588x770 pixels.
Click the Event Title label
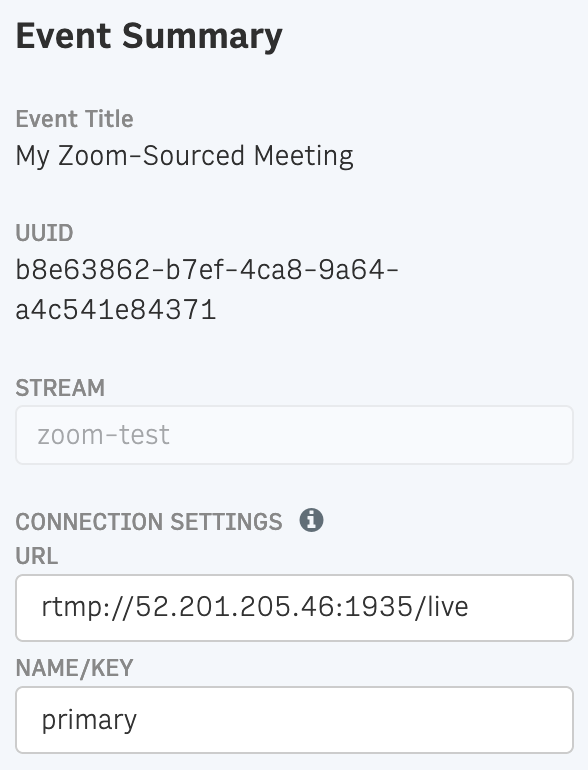click(x=74, y=119)
